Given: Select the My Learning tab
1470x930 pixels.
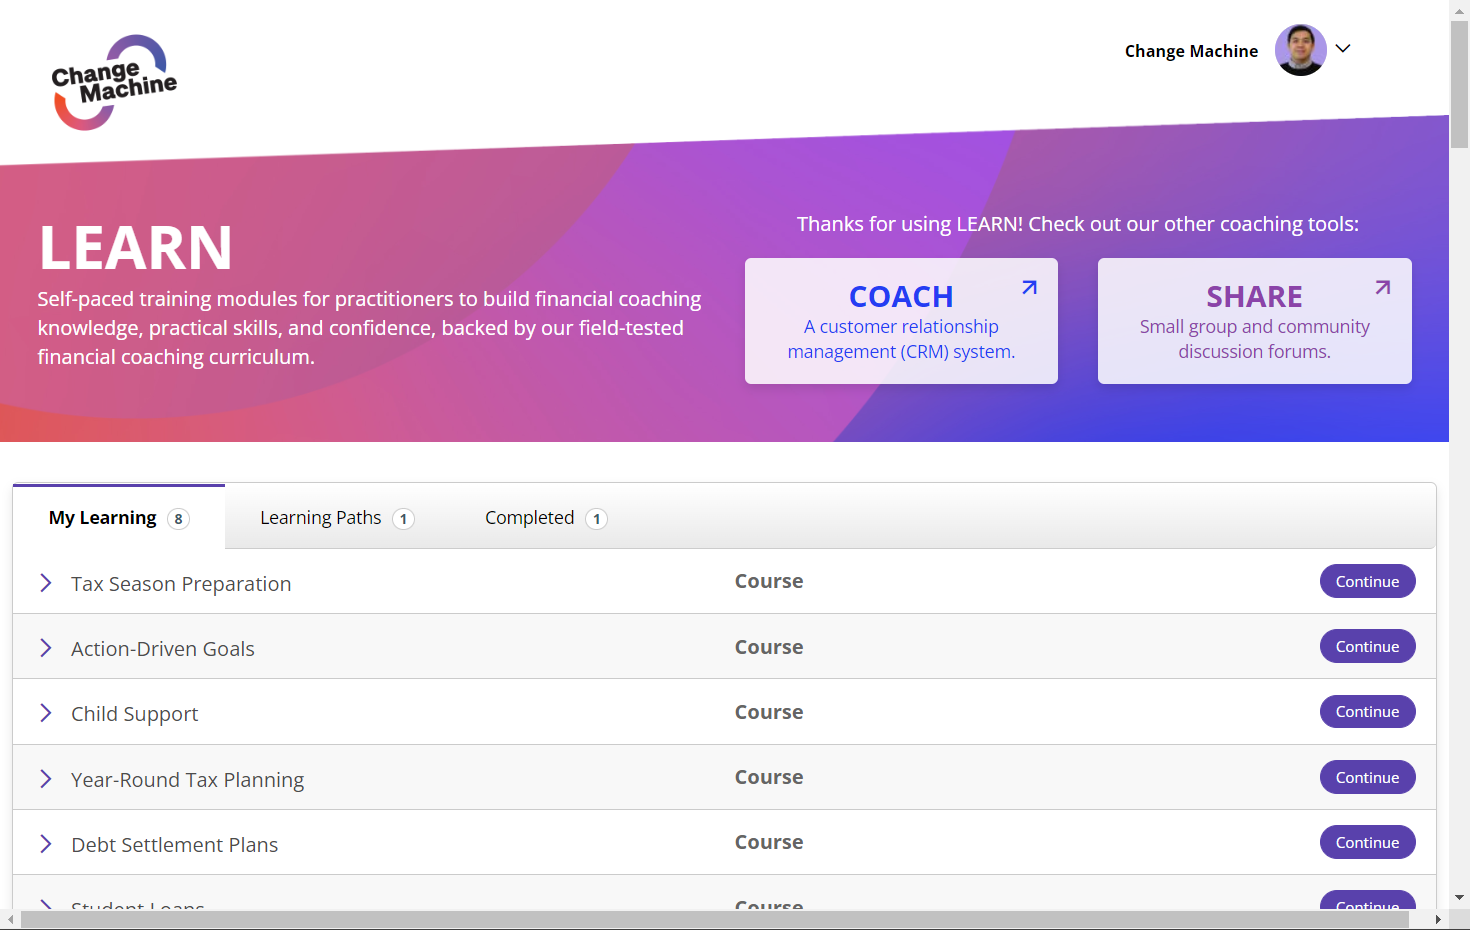Looking at the screenshot, I should [x=119, y=518].
